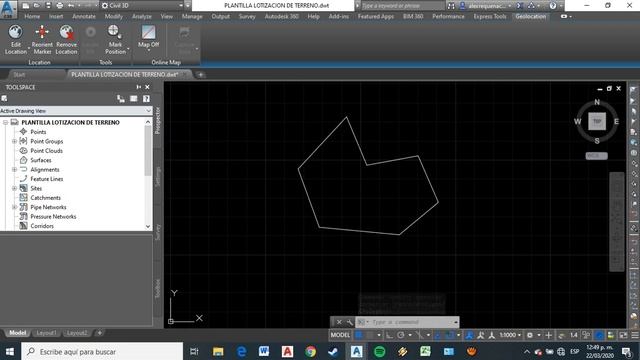Open Google Chrome from the Windows taskbar

tap(311, 351)
